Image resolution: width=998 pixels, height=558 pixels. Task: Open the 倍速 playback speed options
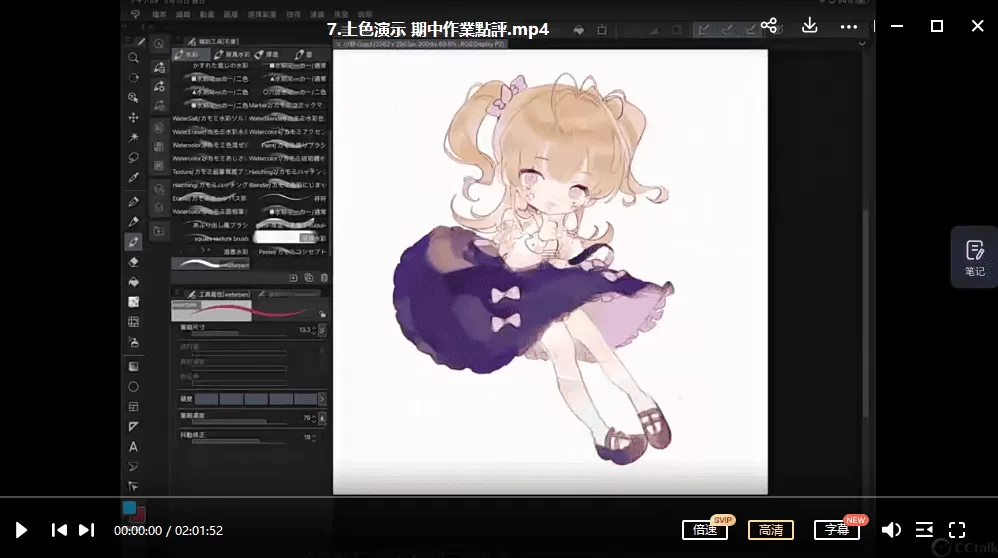click(705, 530)
